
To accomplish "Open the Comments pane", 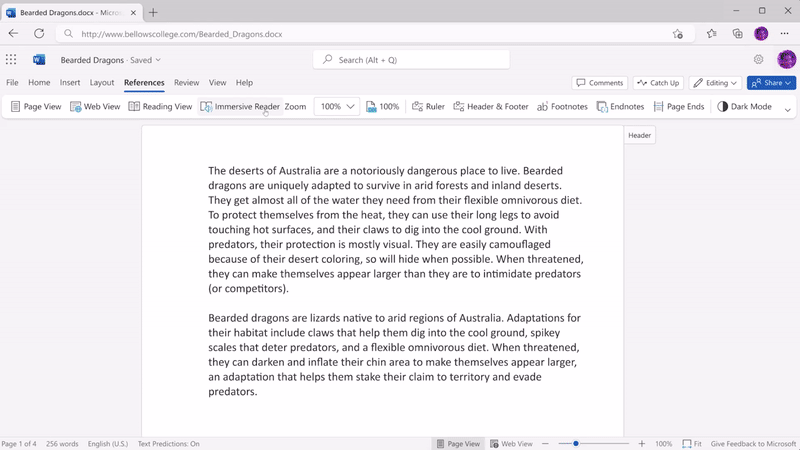I will pos(600,83).
